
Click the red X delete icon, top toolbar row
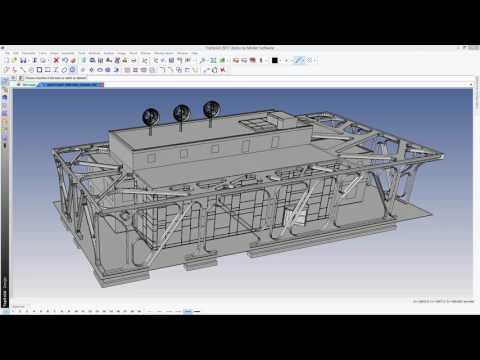click(56, 60)
